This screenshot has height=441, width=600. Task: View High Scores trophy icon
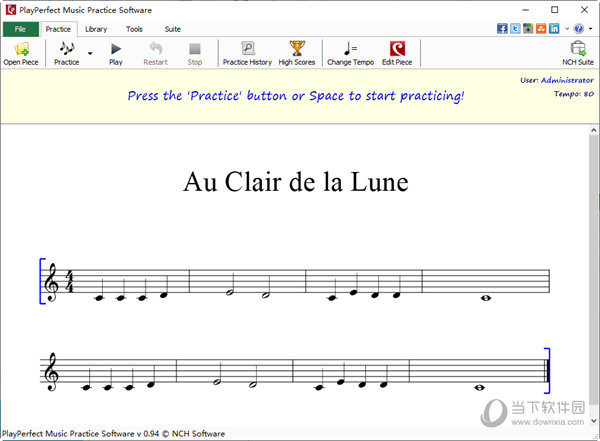pyautogui.click(x=297, y=54)
